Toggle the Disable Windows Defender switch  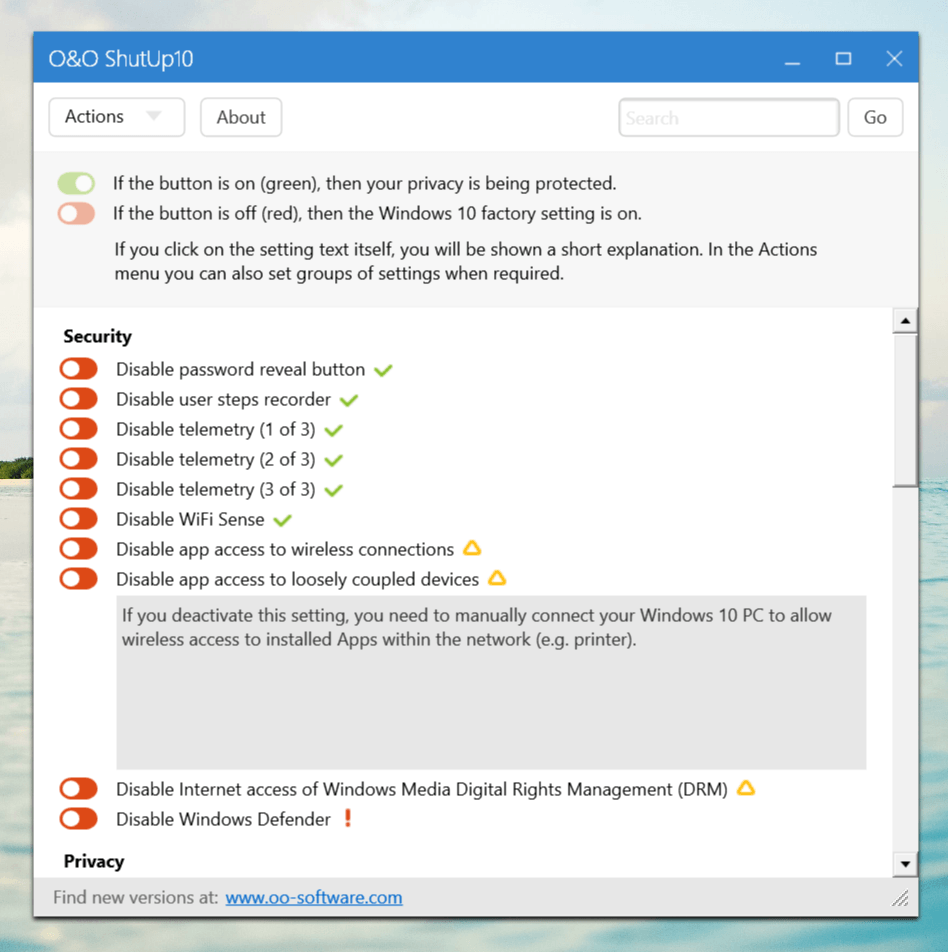tap(78, 819)
